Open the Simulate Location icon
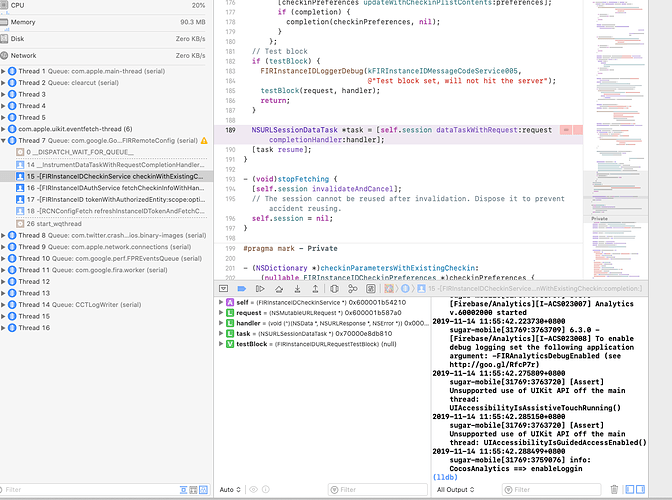This screenshot has width=672, height=500. [x=371, y=289]
